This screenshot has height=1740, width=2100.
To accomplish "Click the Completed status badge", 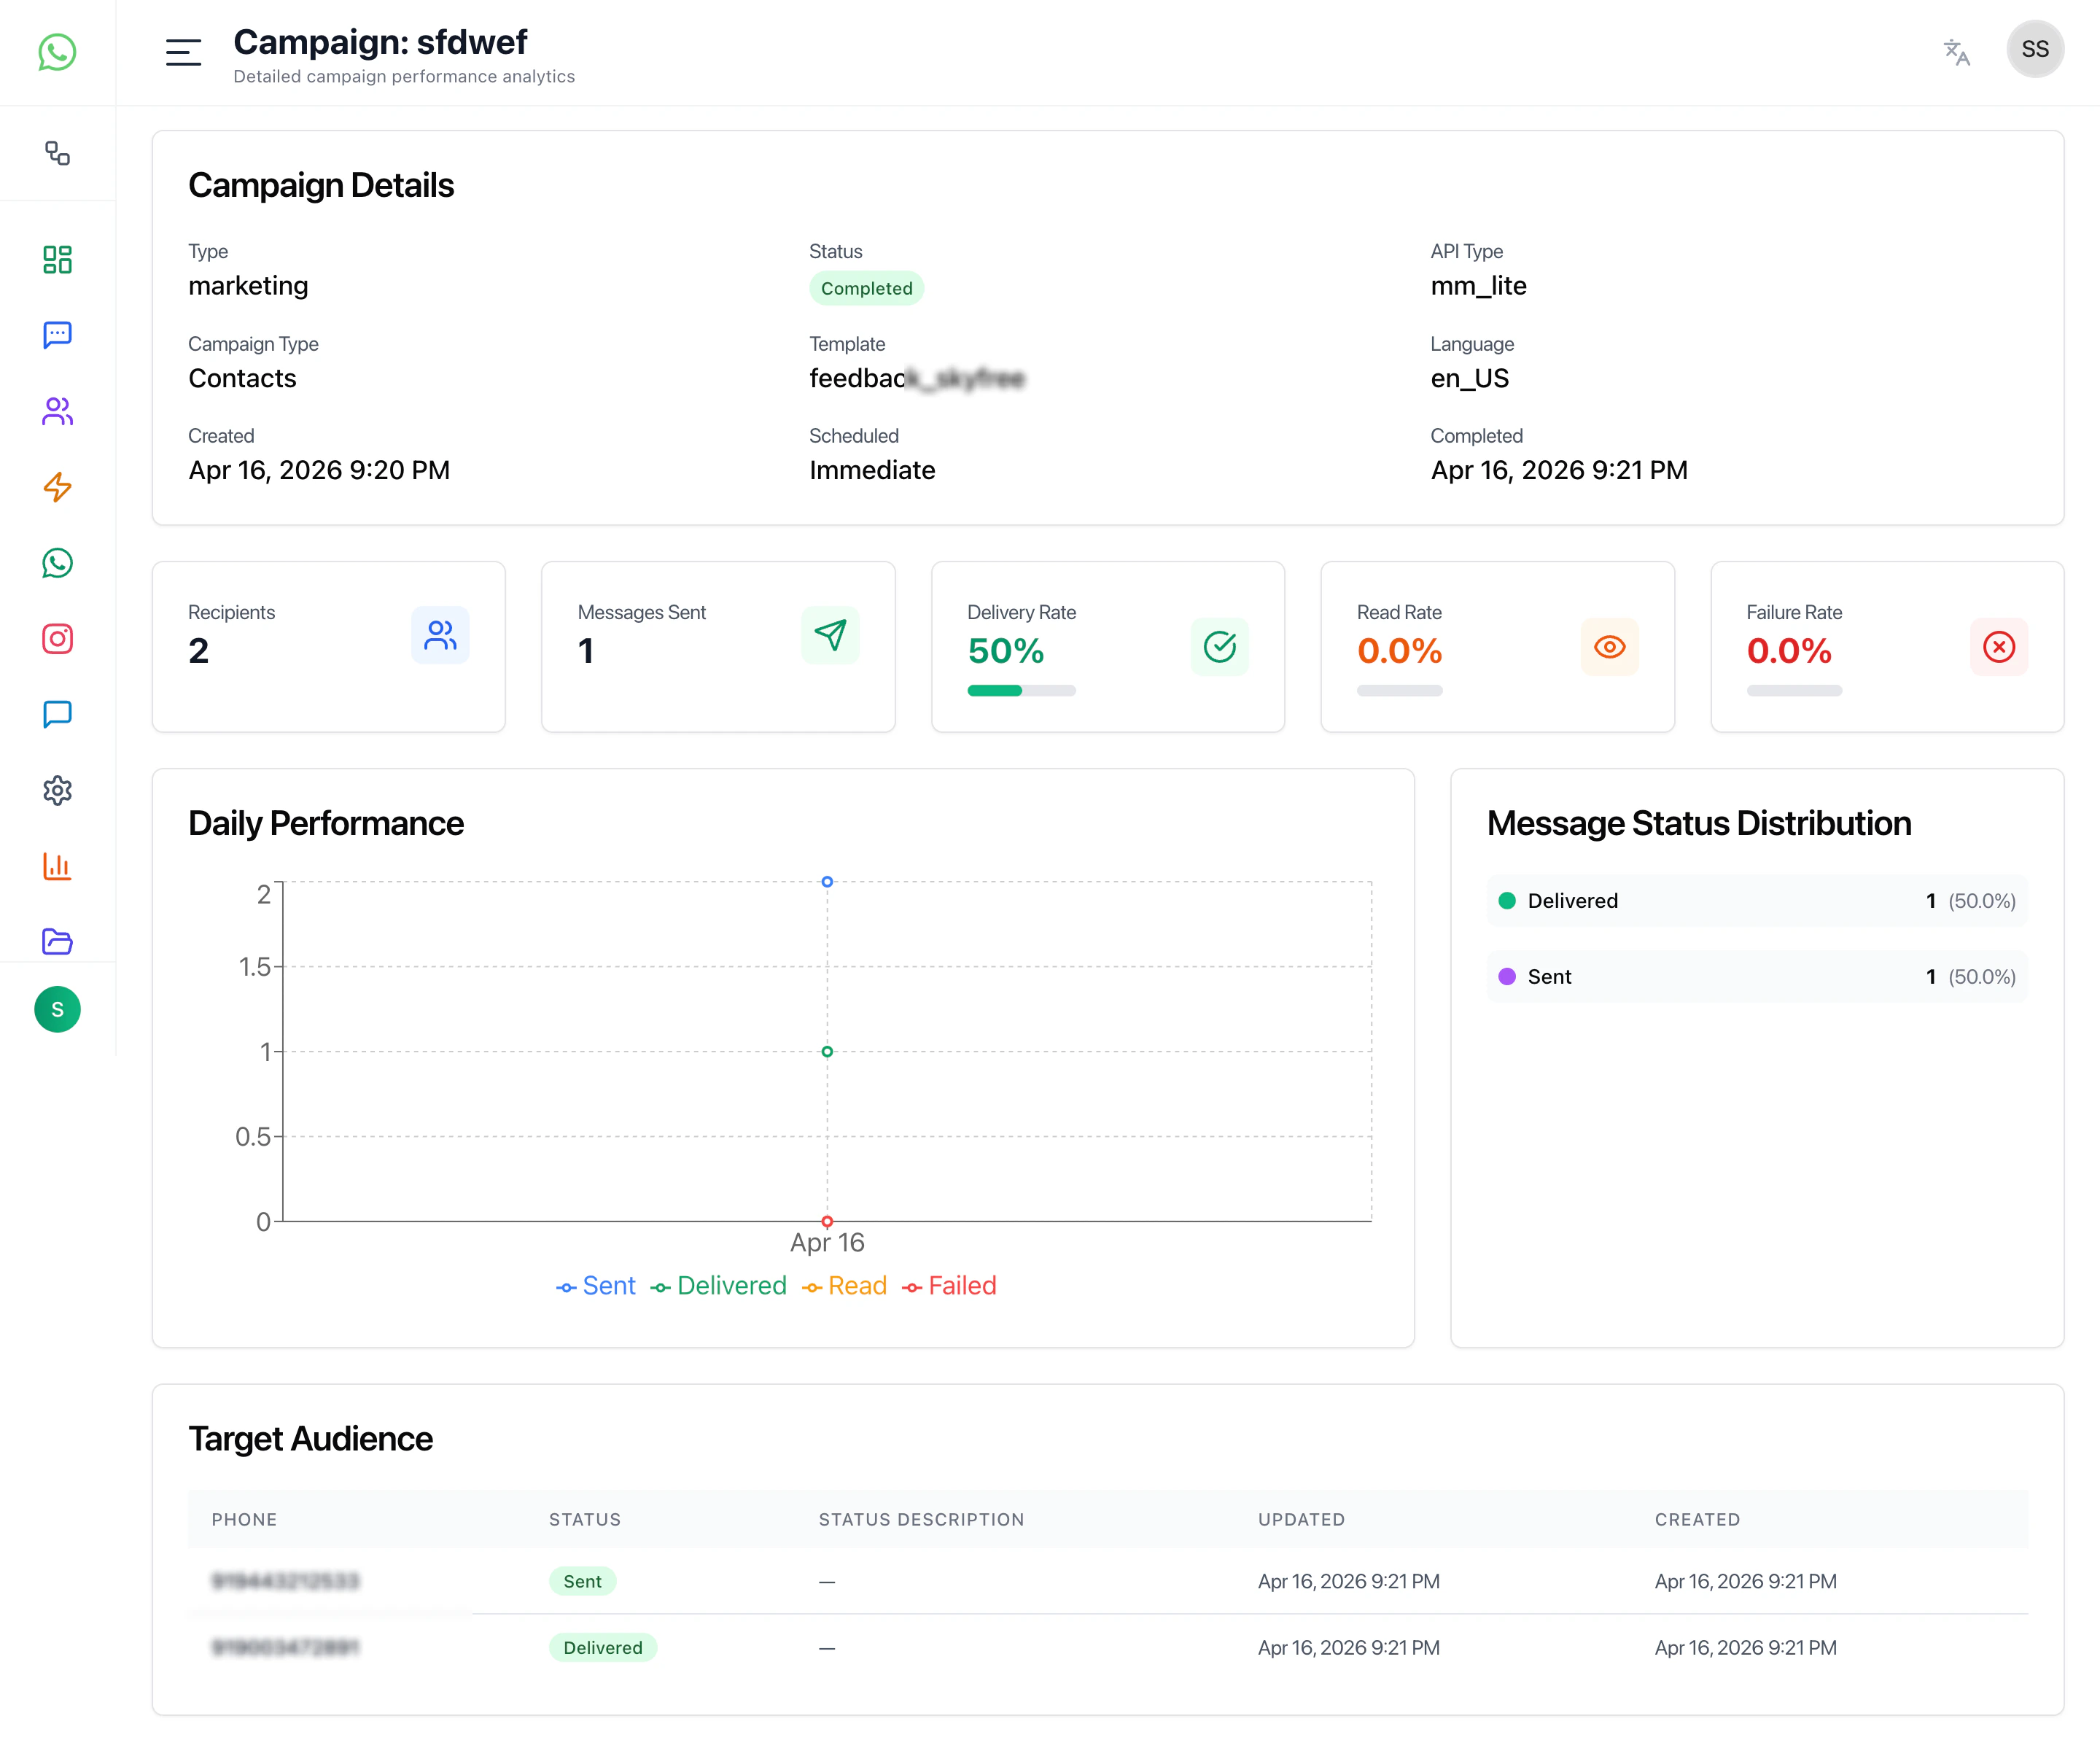I will [x=866, y=289].
